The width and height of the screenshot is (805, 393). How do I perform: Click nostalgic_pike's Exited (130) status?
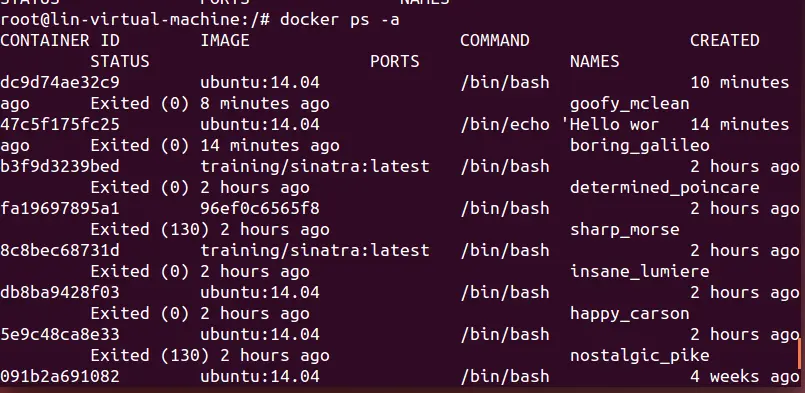tap(210, 355)
